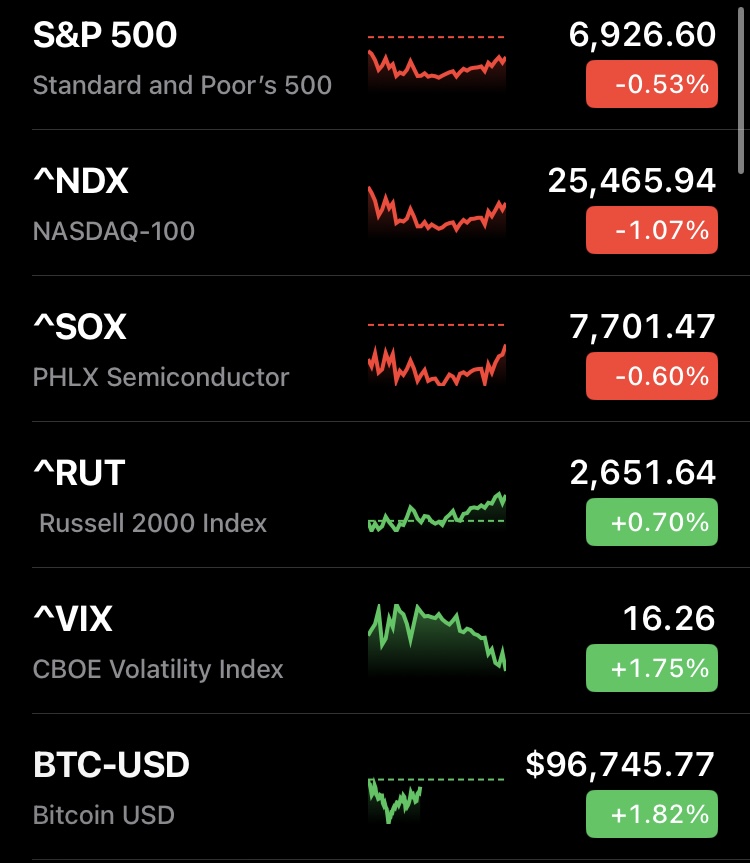This screenshot has width=750, height=863.
Task: Click the ^RUT +0.70% green badge
Action: click(651, 522)
